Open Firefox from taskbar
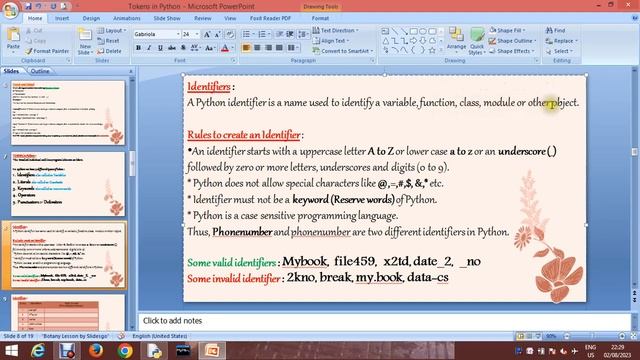This screenshot has height=360, width=640. 96,351
